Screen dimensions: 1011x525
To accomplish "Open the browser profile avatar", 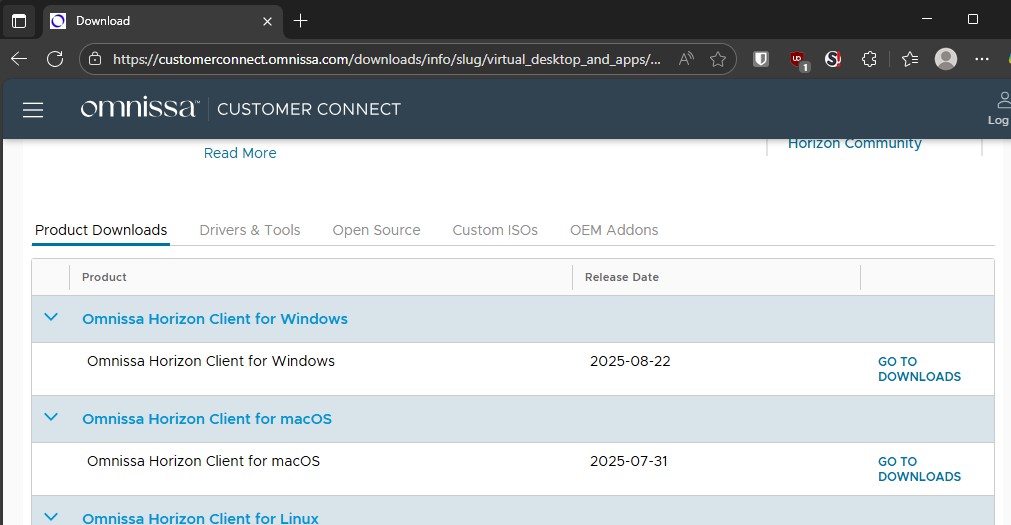I will (945, 59).
